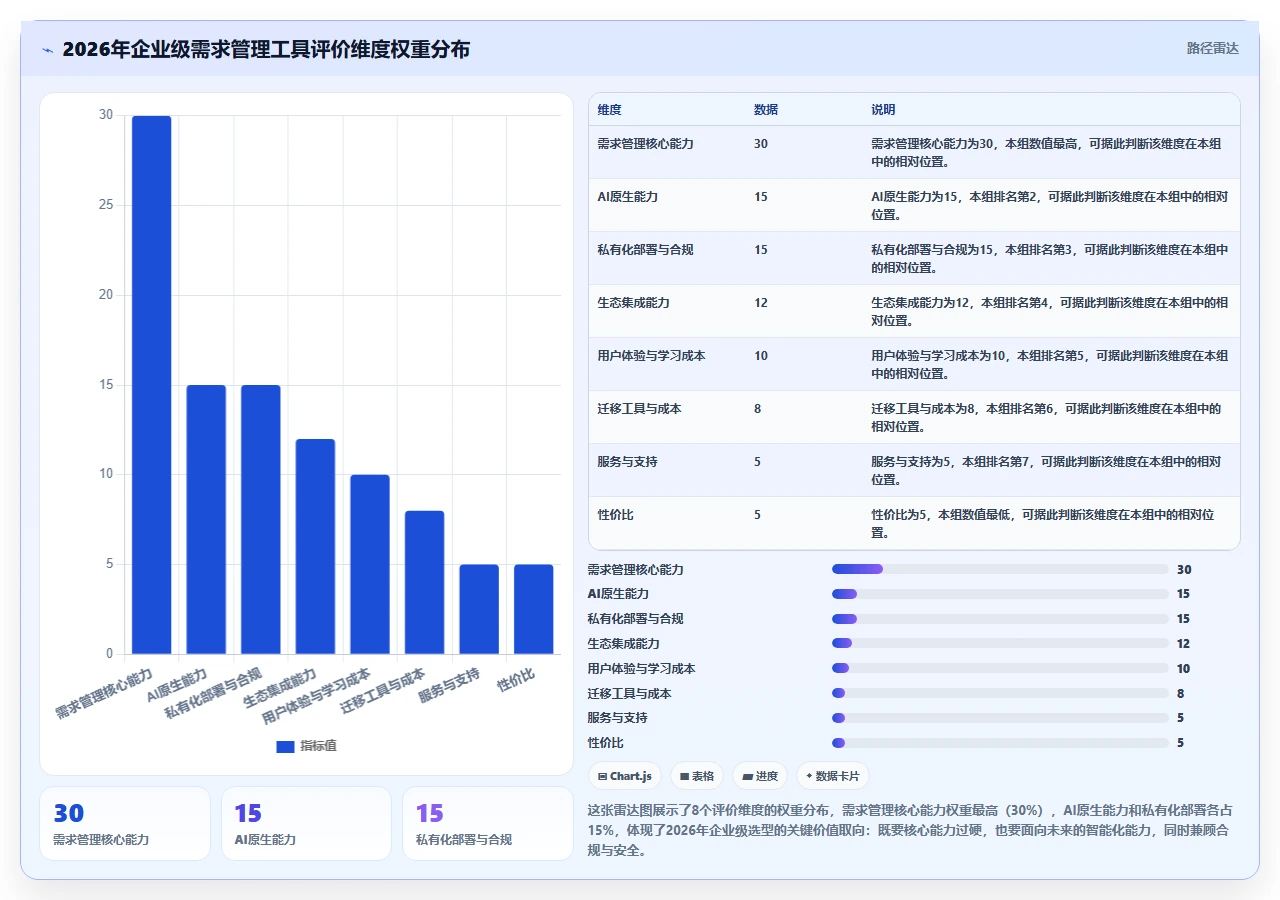This screenshot has height=900, width=1280.
Task: Open the 30 需求管理核心能力 data card
Action: coord(125,823)
